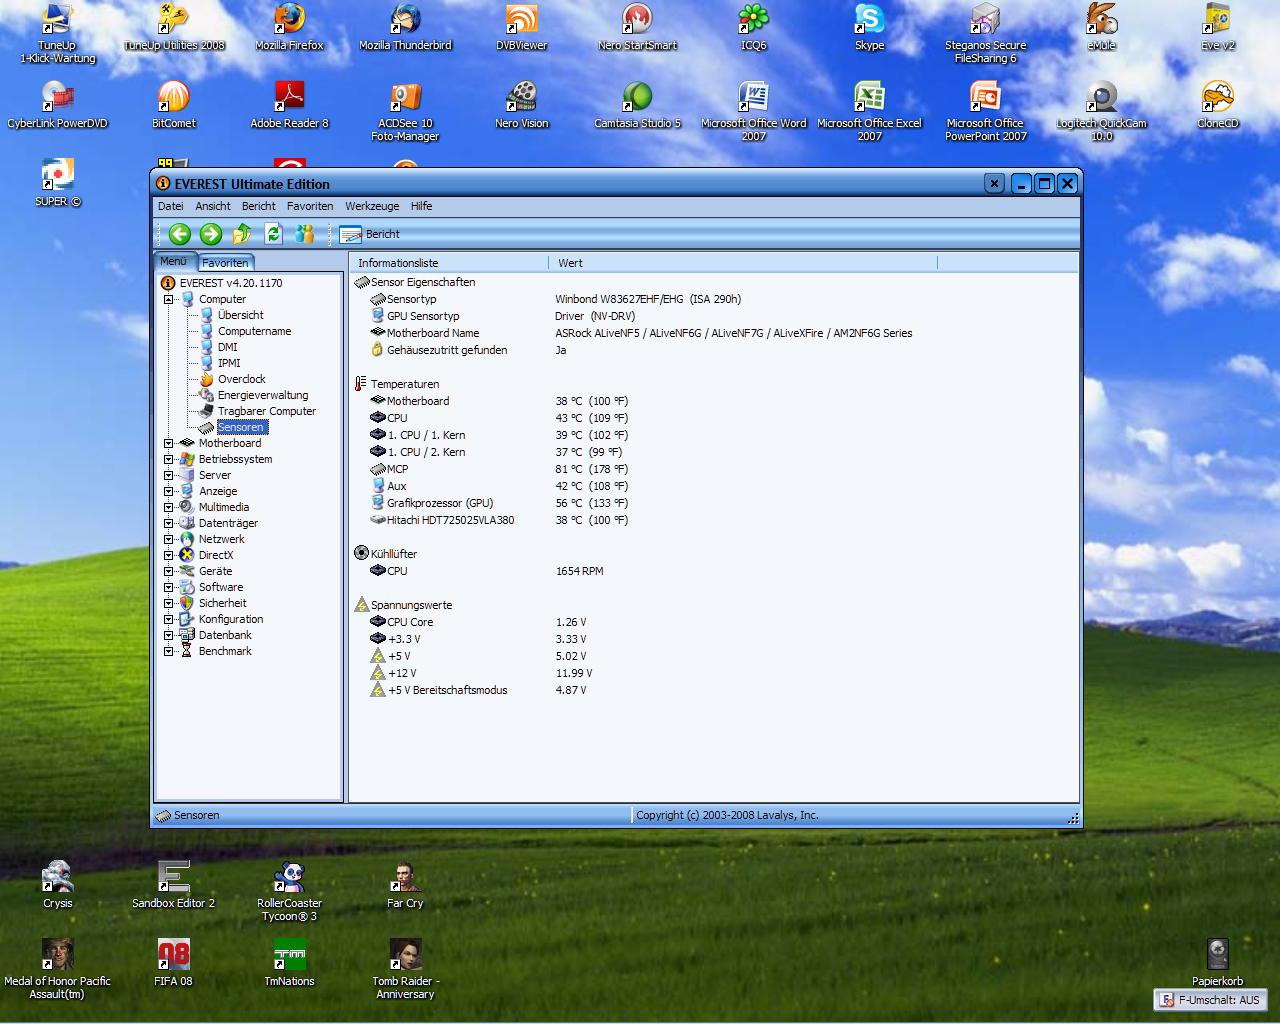Switch to the Favoriten tab
Image resolution: width=1280 pixels, height=1024 pixels.
(x=225, y=263)
